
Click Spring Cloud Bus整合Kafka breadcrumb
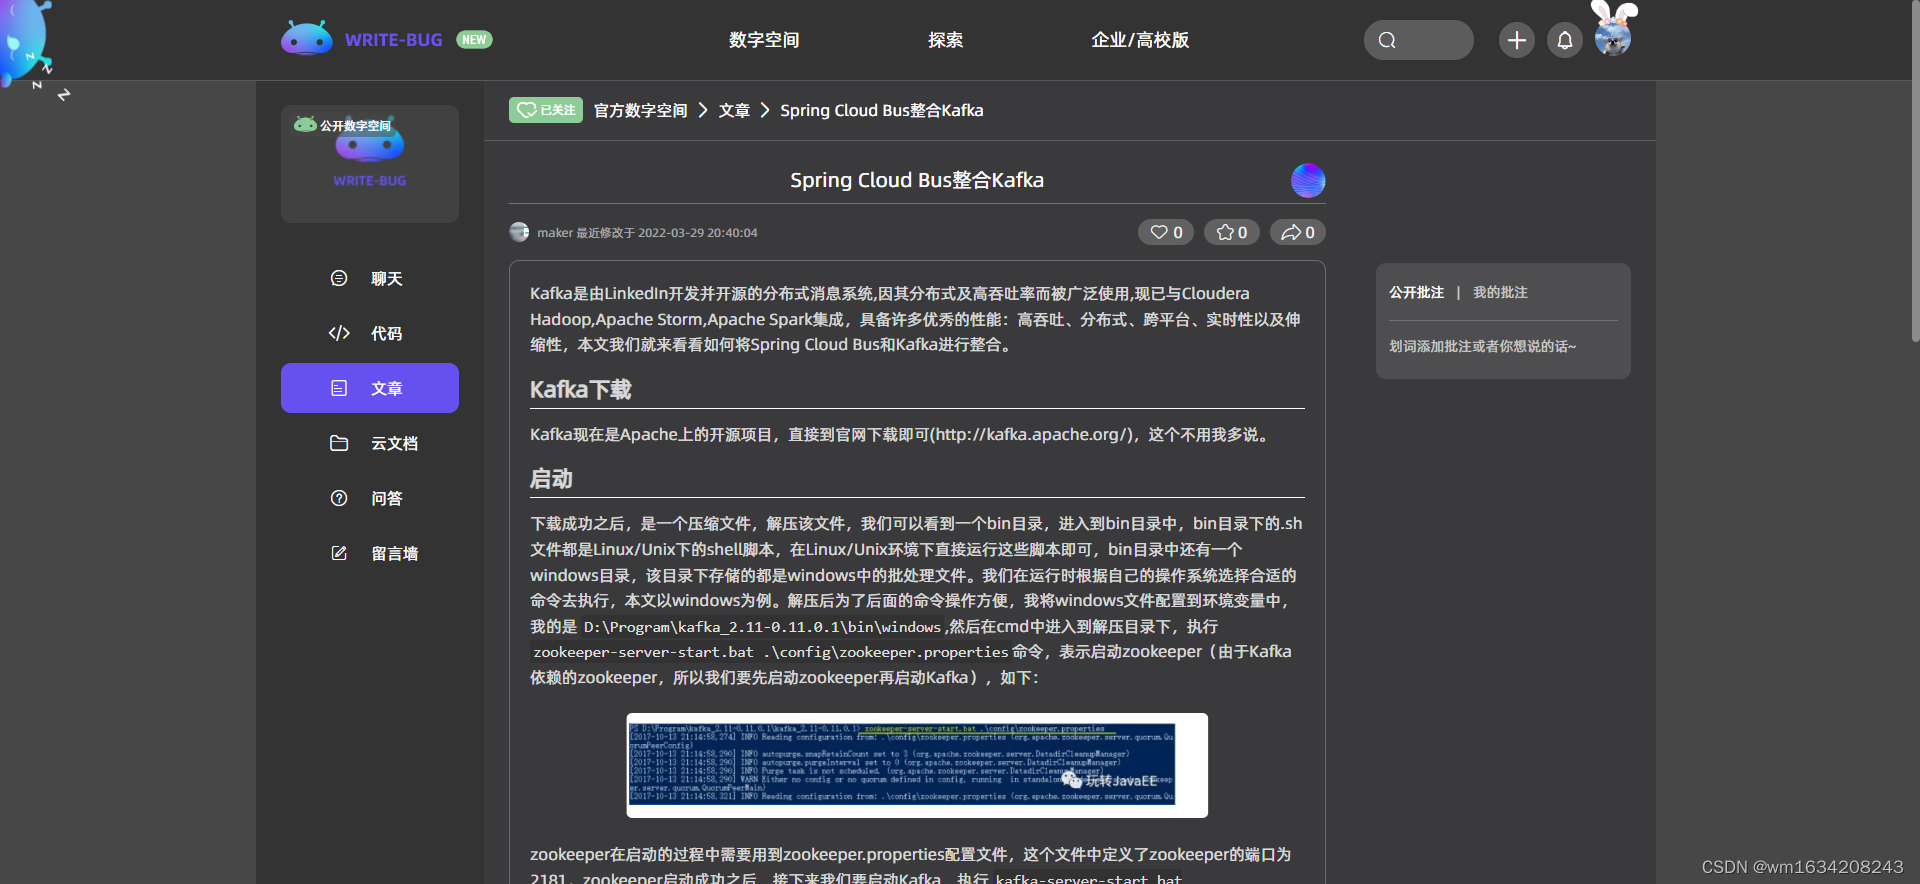click(882, 110)
